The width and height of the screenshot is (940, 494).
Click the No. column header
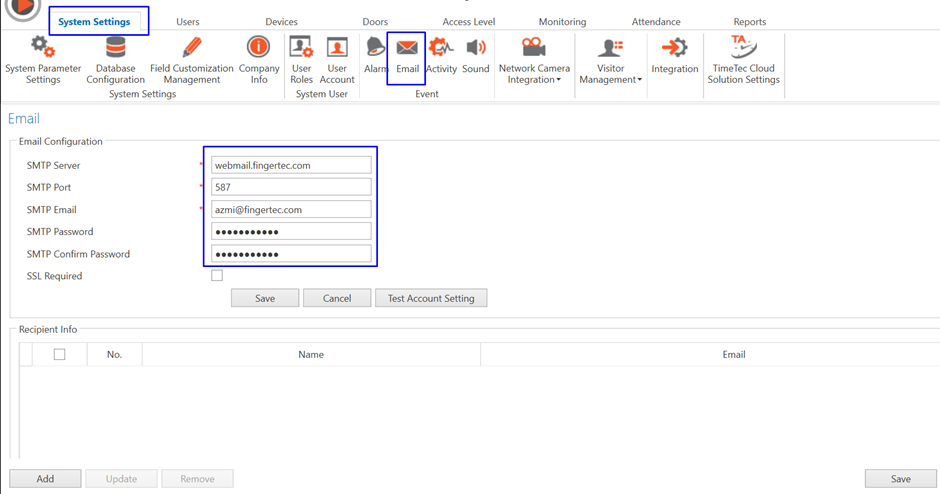[115, 354]
